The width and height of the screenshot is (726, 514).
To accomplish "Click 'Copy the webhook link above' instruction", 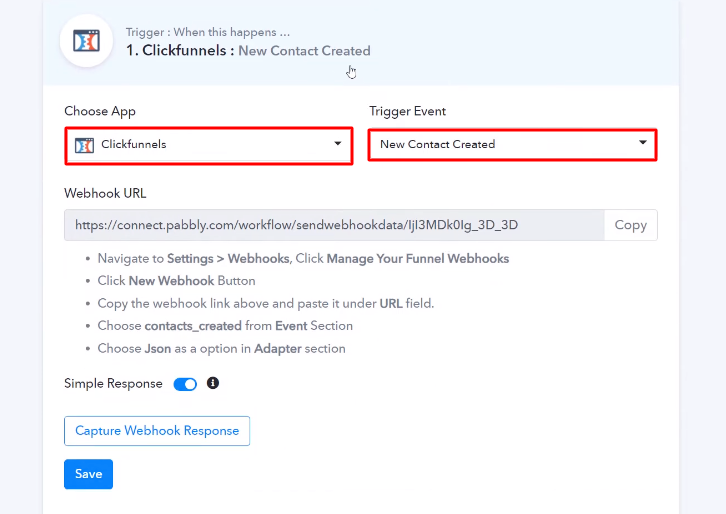I will click(266, 303).
